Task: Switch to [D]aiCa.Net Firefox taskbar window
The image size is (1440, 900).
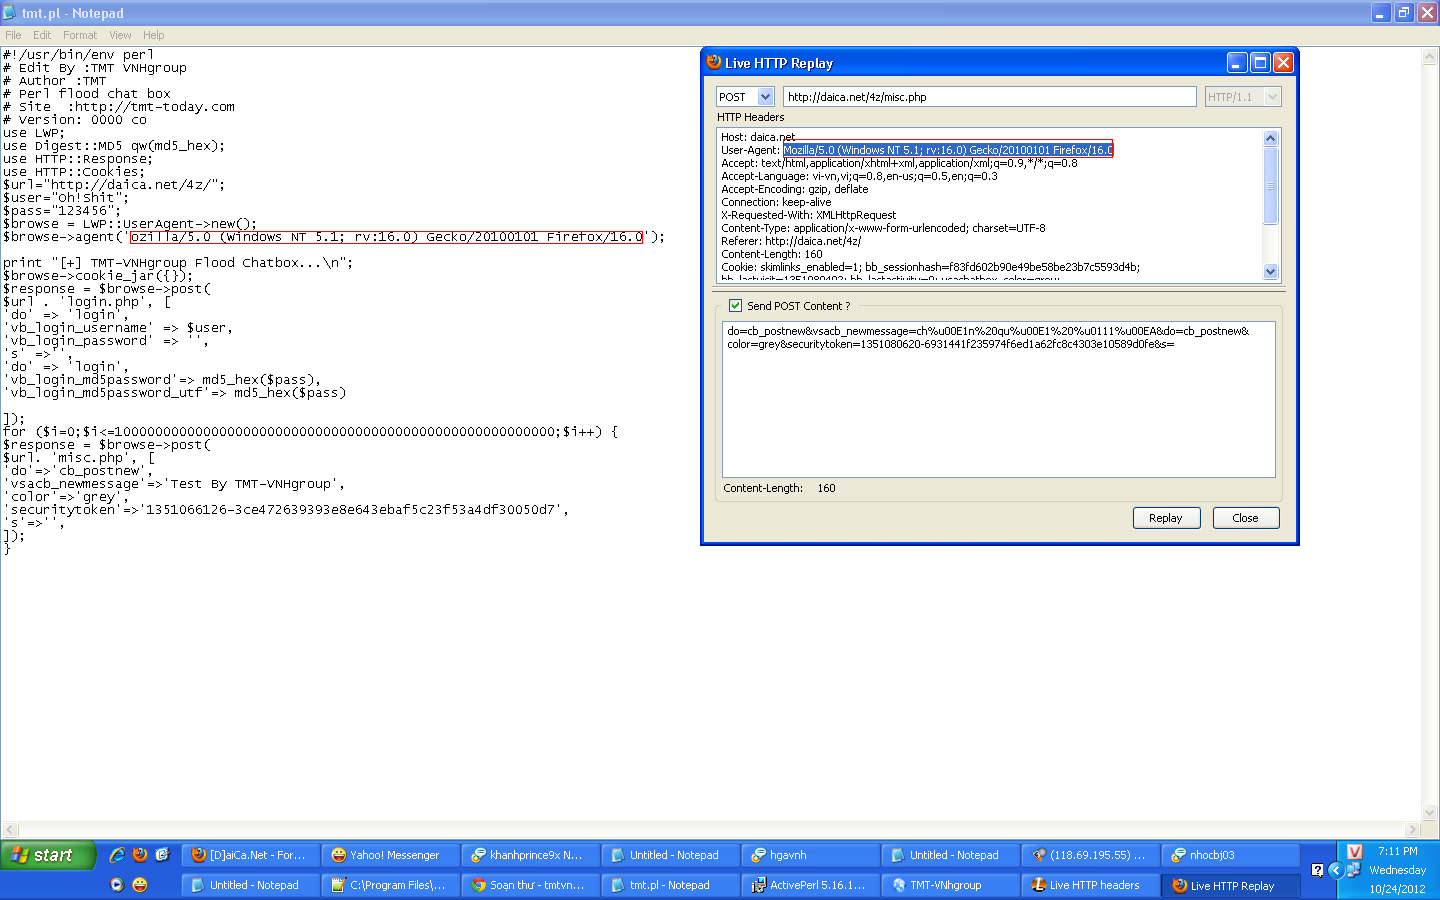Action: 251,855
